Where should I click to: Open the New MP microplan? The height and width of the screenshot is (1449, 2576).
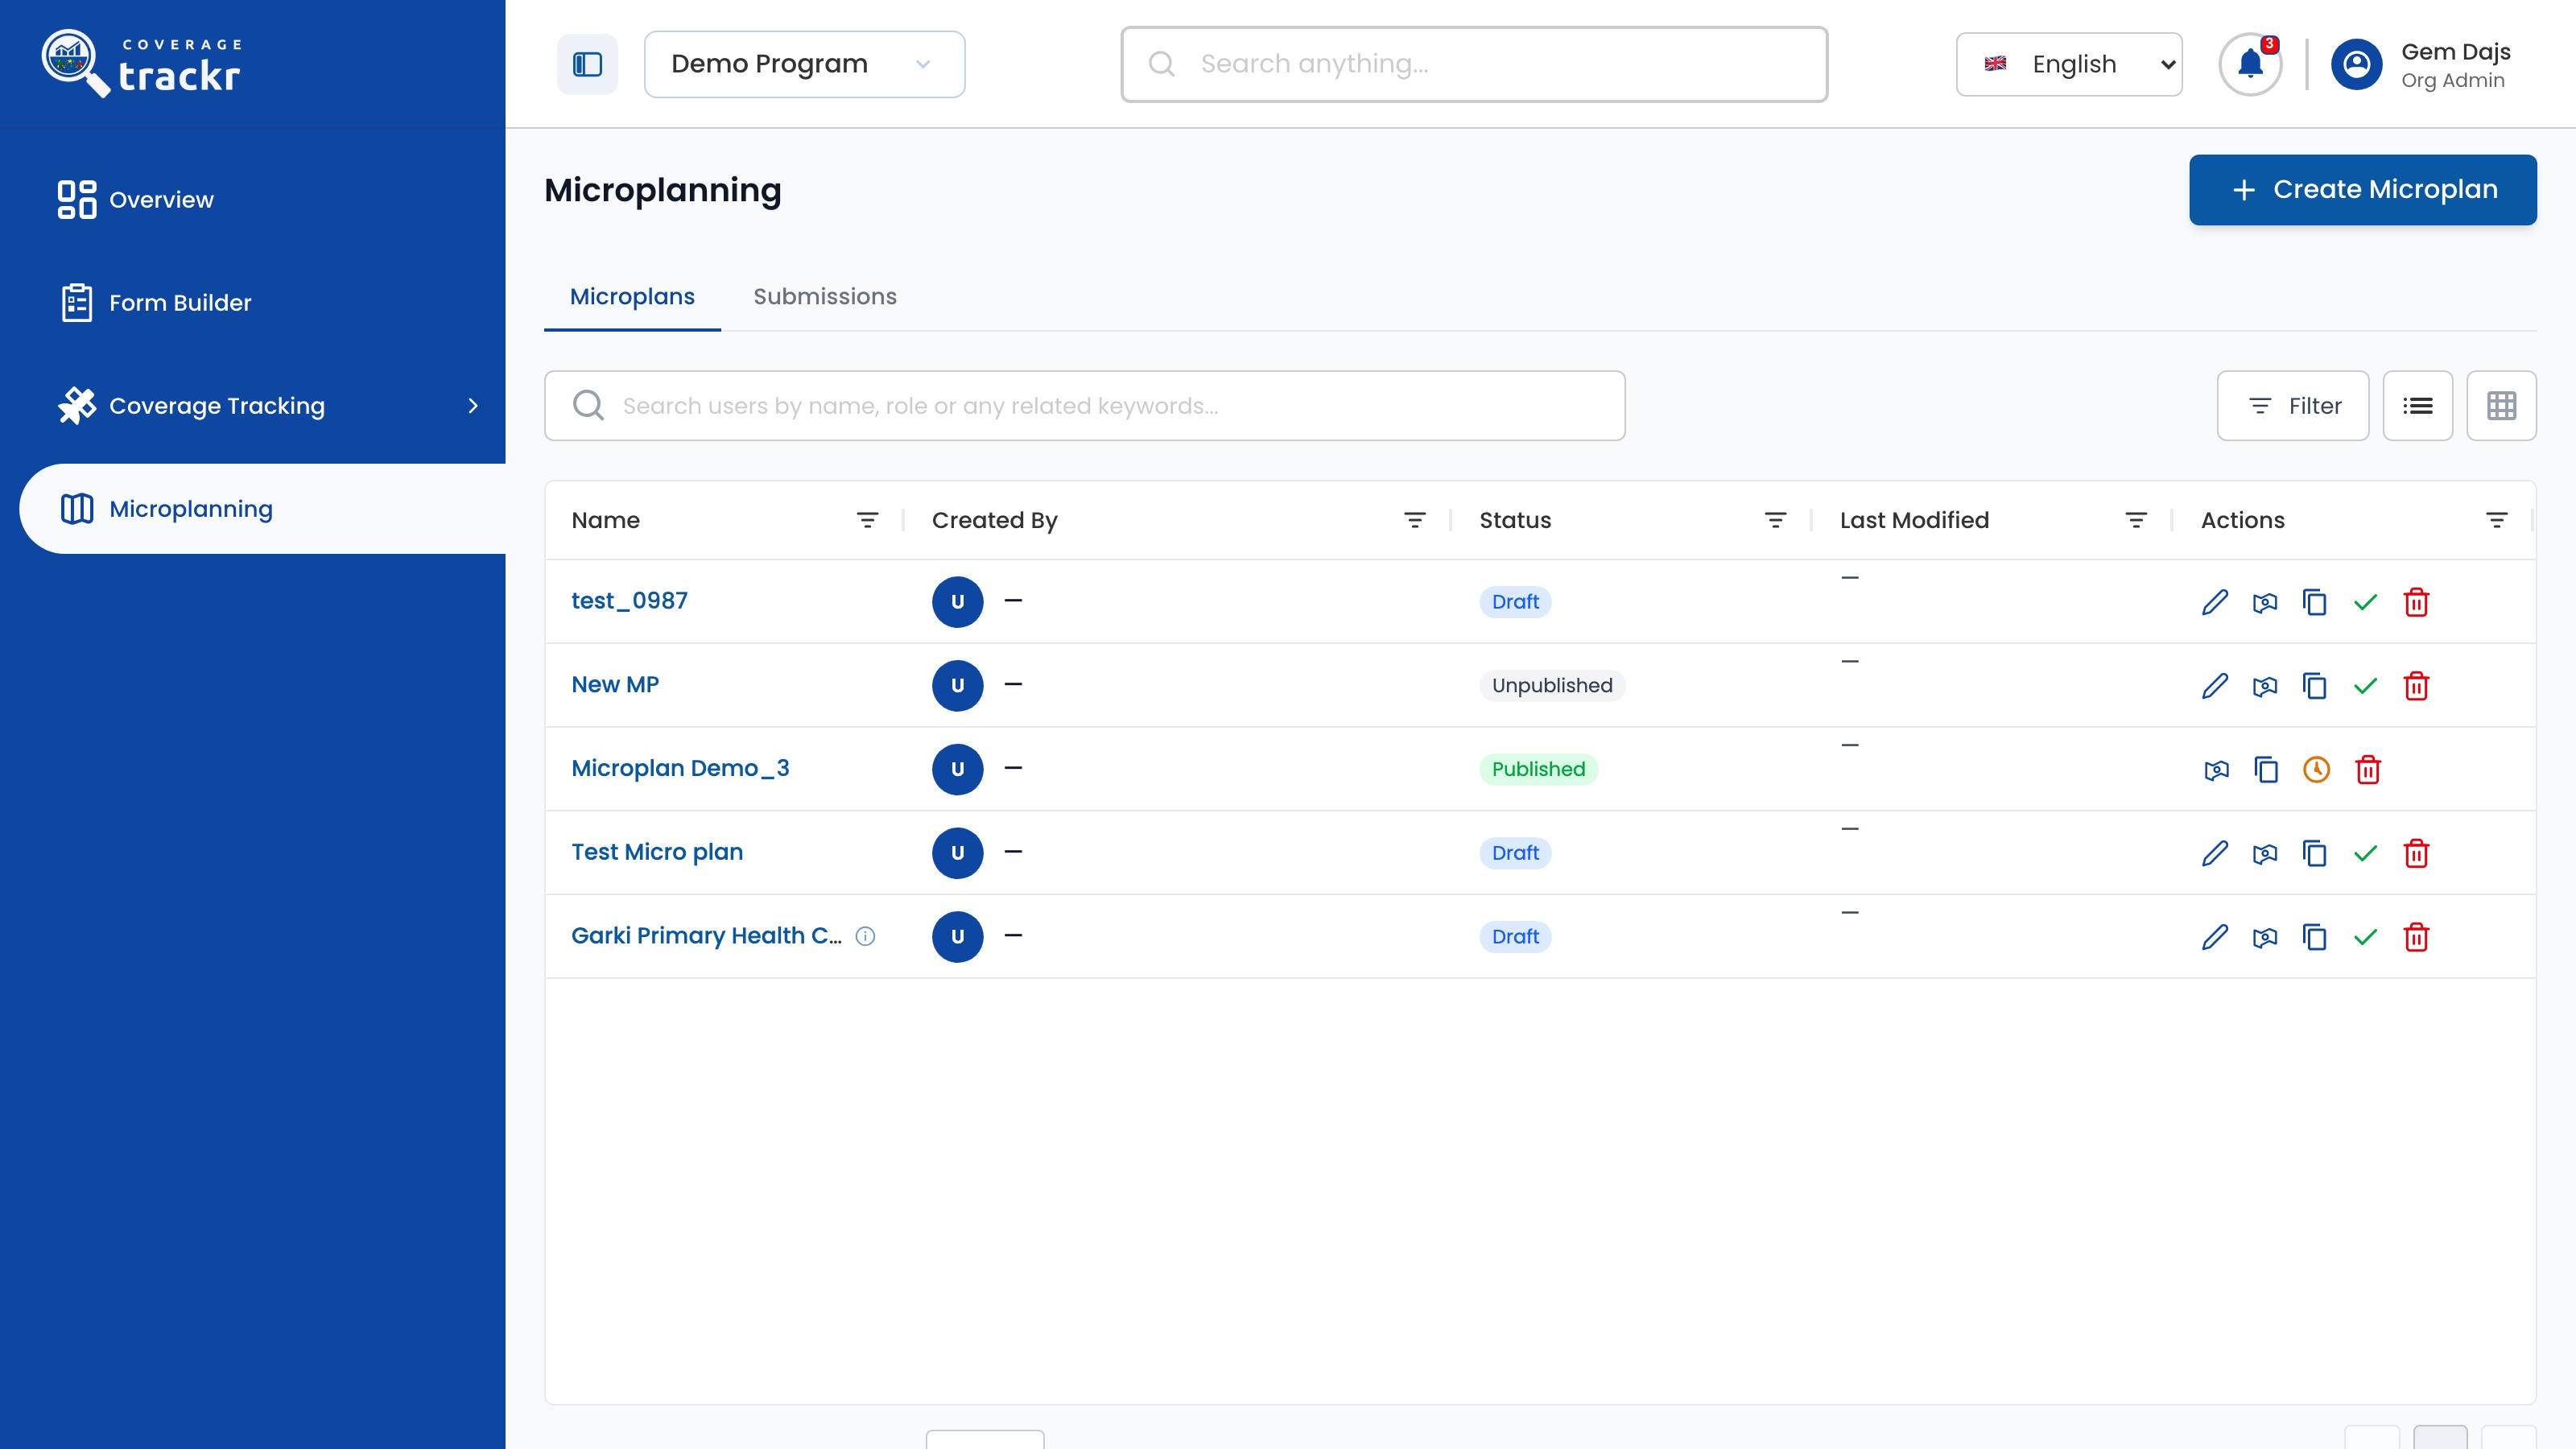(x=615, y=685)
